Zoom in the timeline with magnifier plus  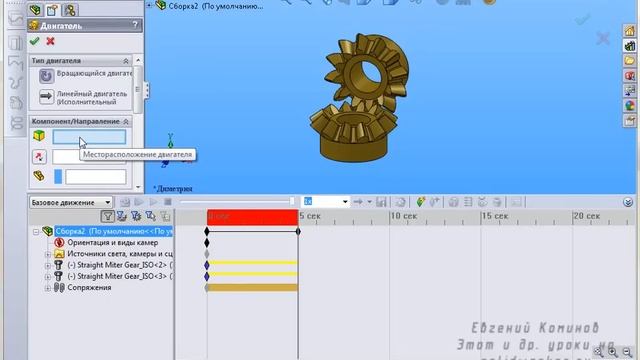point(613,351)
